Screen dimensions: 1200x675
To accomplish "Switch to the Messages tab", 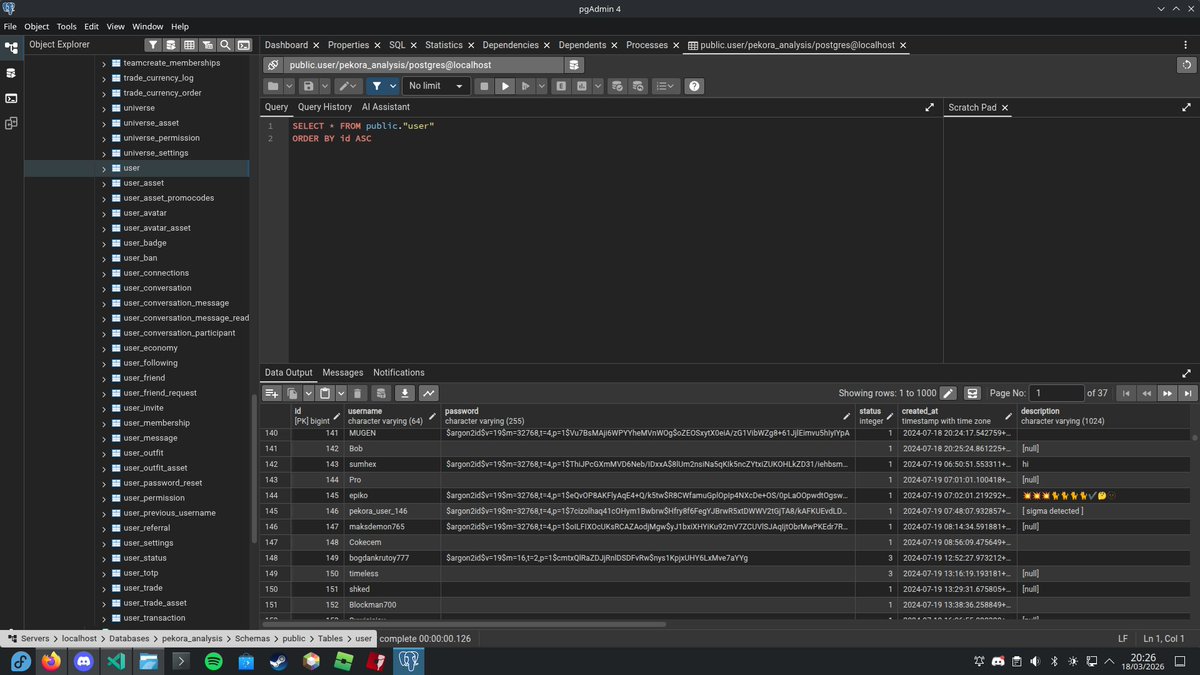I will (343, 373).
